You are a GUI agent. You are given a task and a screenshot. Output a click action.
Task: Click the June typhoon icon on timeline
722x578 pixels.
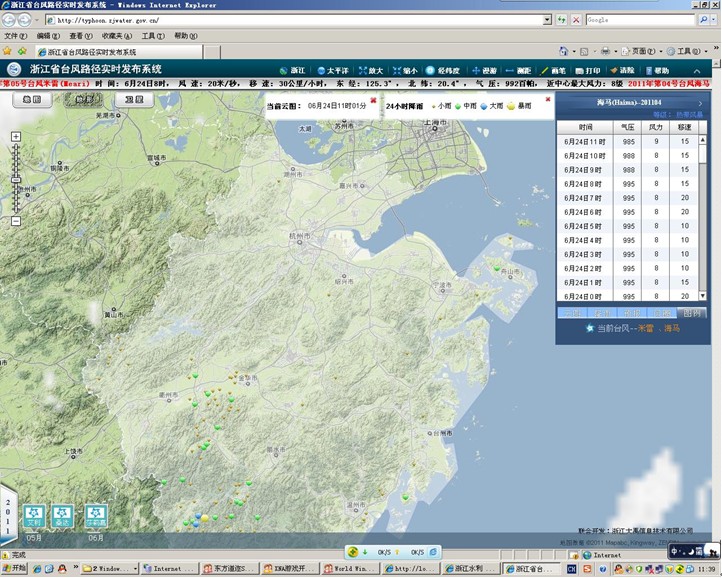96,516
